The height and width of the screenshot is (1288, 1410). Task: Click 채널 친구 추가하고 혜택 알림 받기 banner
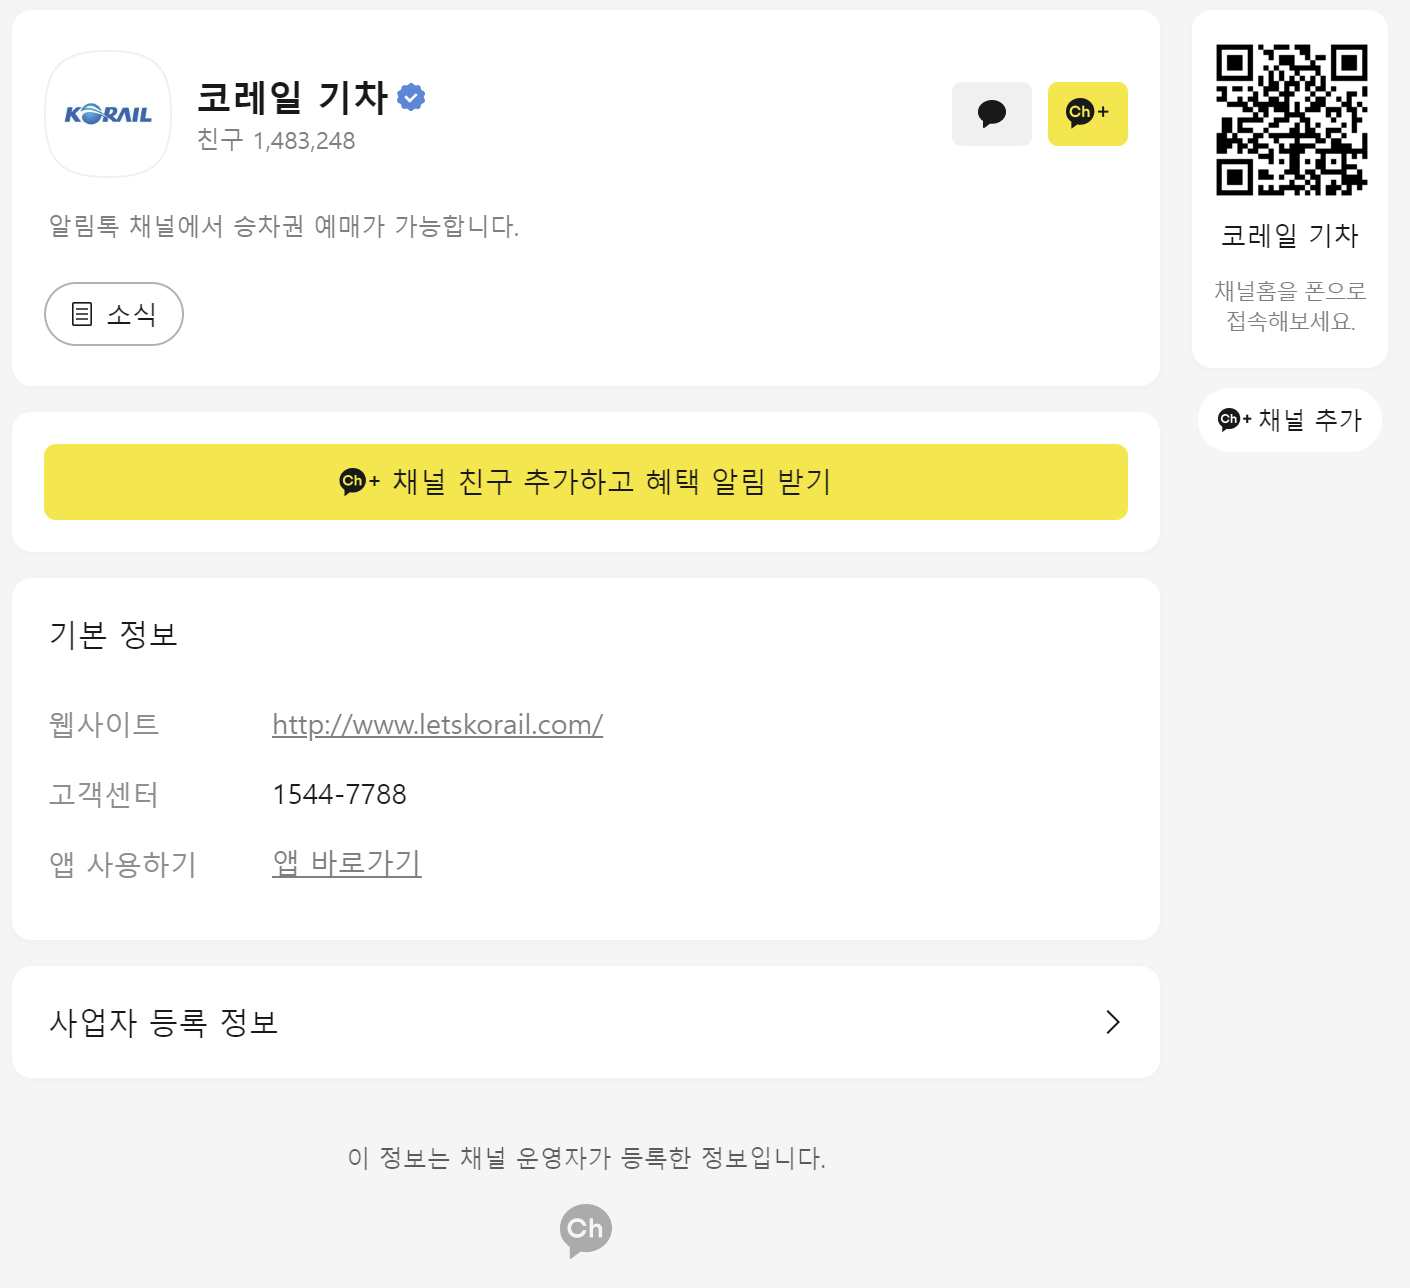tap(586, 482)
